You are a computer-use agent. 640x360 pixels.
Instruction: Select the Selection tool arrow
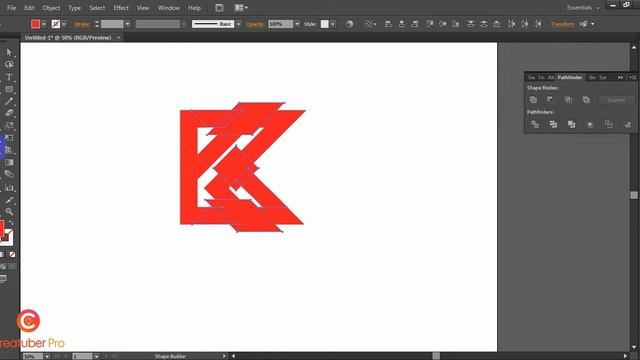9,52
